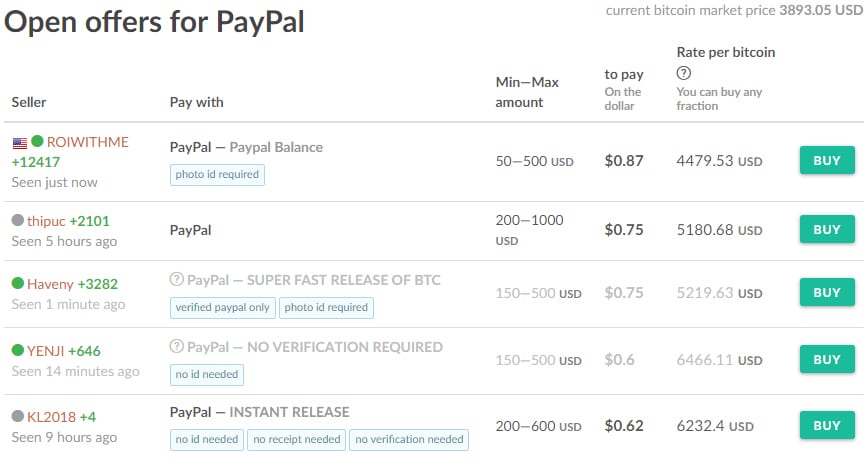
Task: Click the US flag icon beside ROIWITHME
Action: pos(19,142)
